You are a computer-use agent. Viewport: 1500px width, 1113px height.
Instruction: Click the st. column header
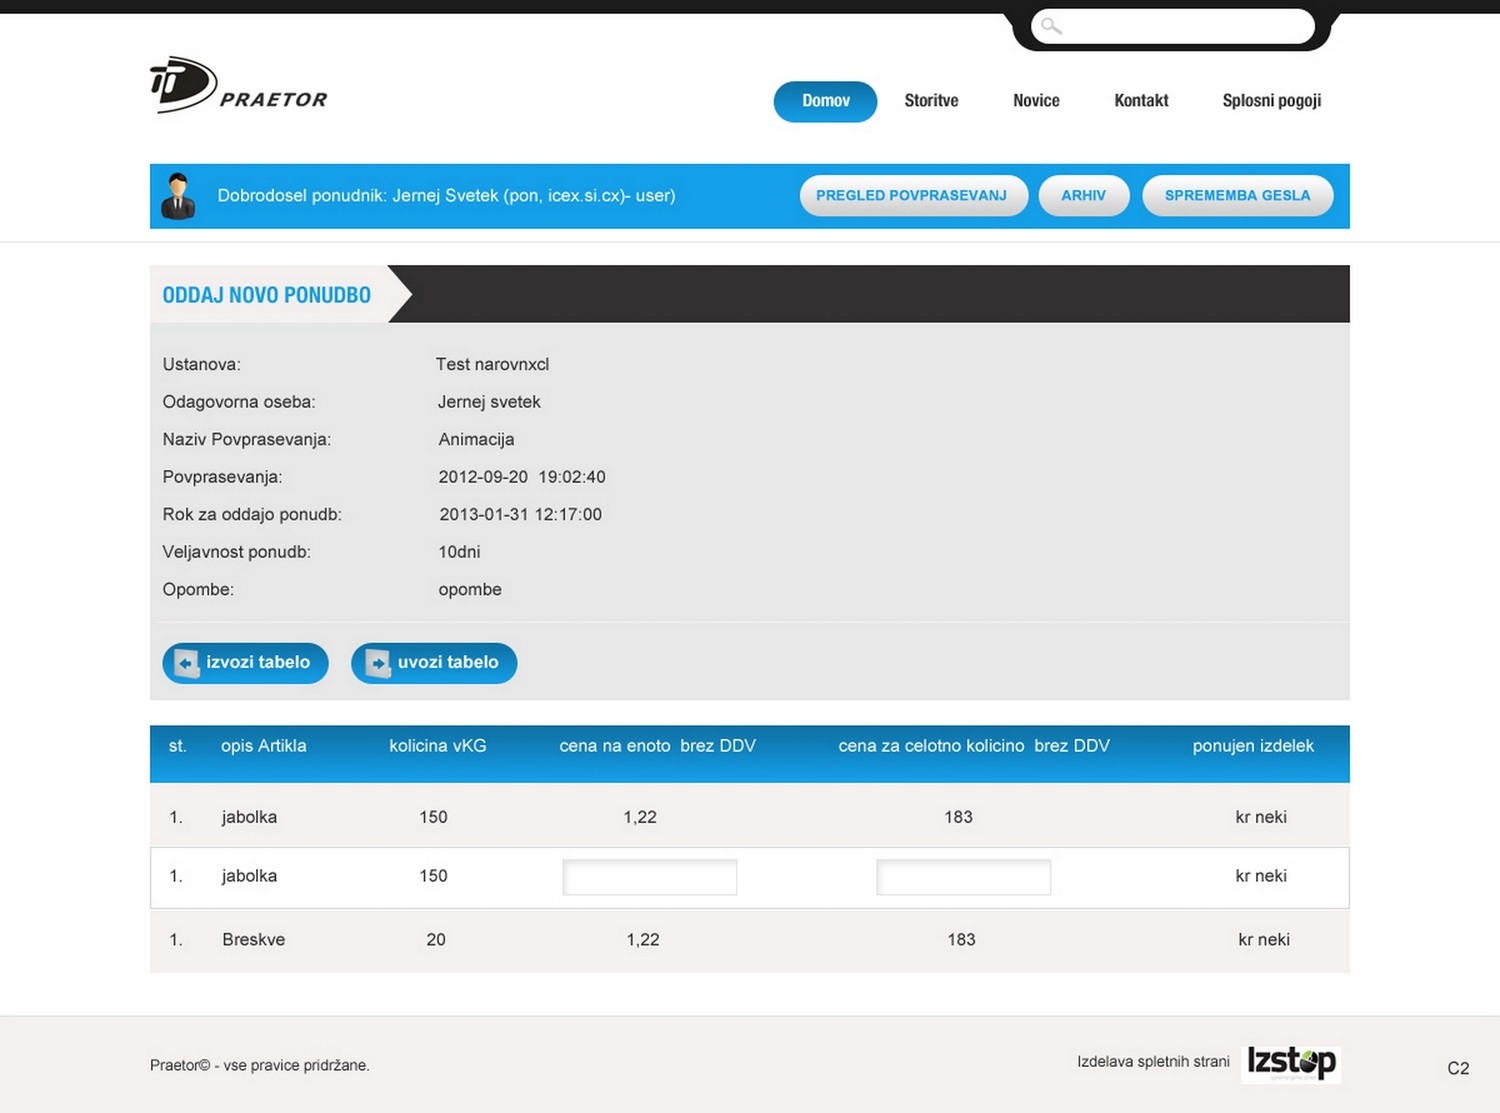[x=178, y=746]
